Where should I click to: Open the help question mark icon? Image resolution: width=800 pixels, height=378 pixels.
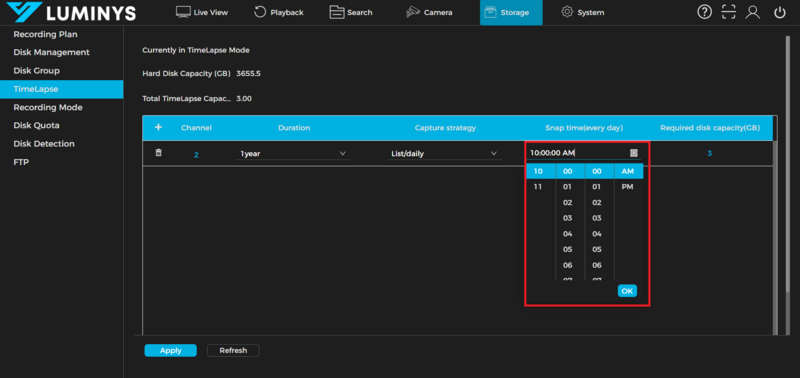(705, 12)
